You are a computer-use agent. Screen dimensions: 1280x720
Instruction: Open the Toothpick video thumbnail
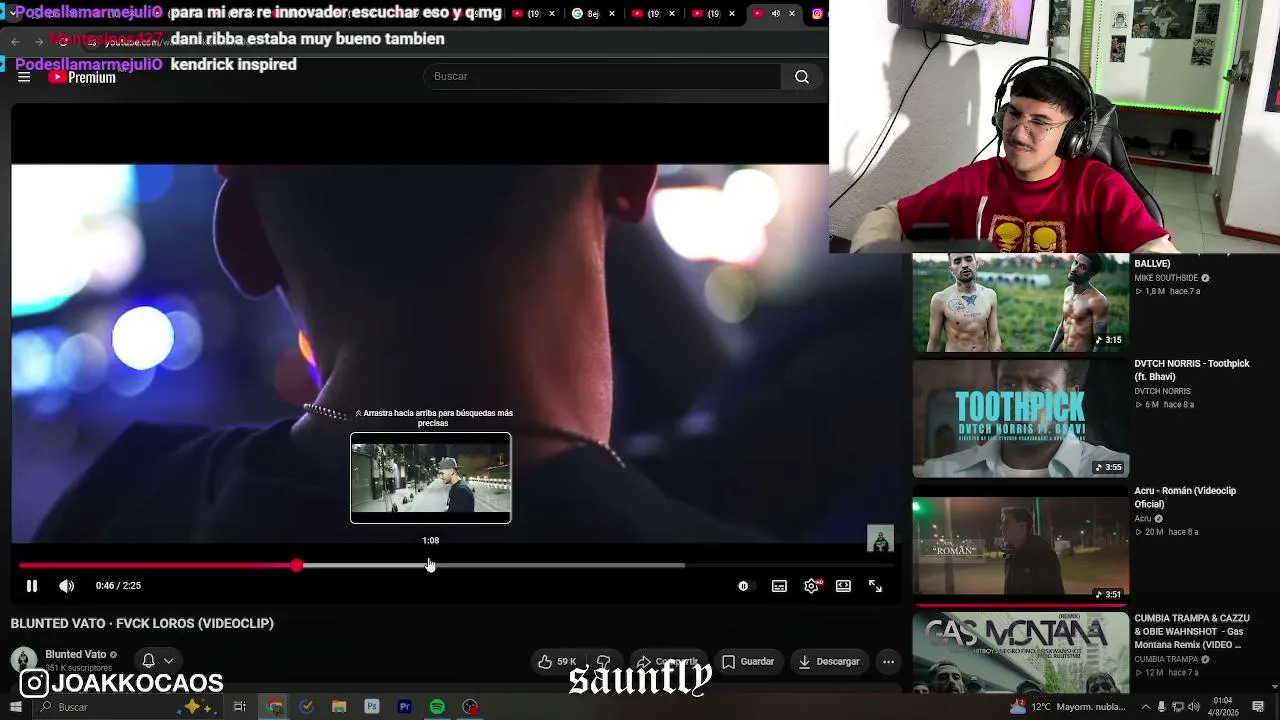(1020, 419)
